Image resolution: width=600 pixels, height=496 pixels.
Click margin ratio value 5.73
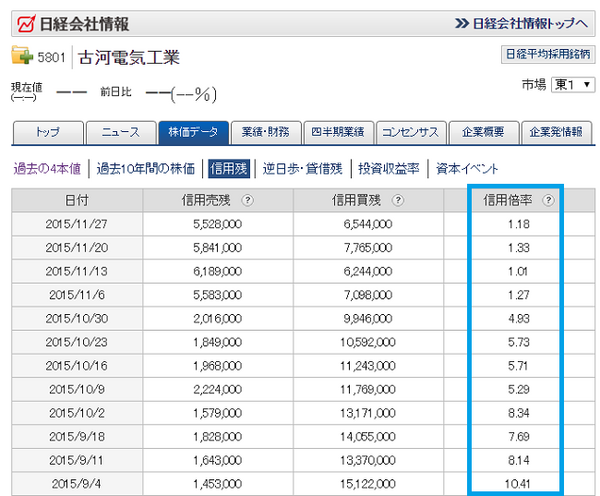point(518,342)
